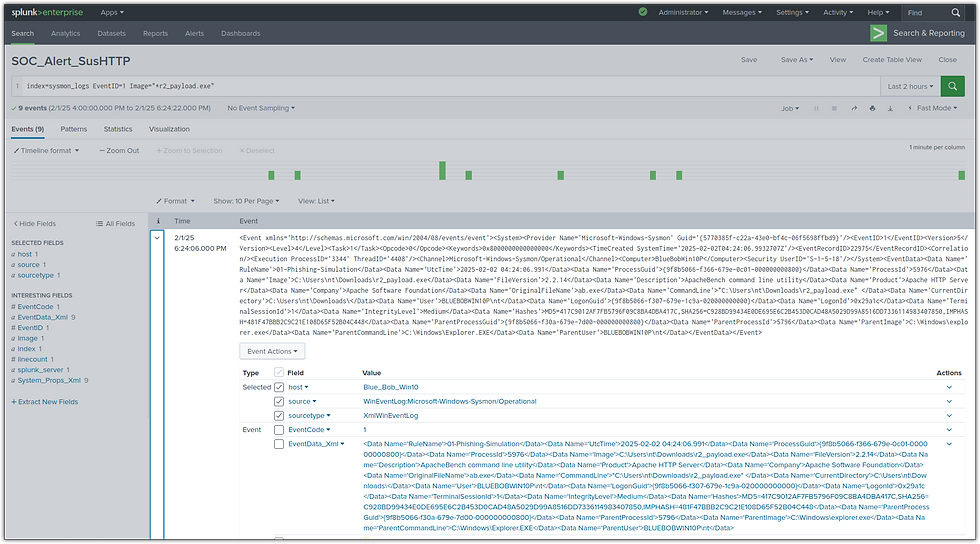The width and height of the screenshot is (980, 544).
Task: Click the rightmost timeline bar
Action: pos(961,175)
